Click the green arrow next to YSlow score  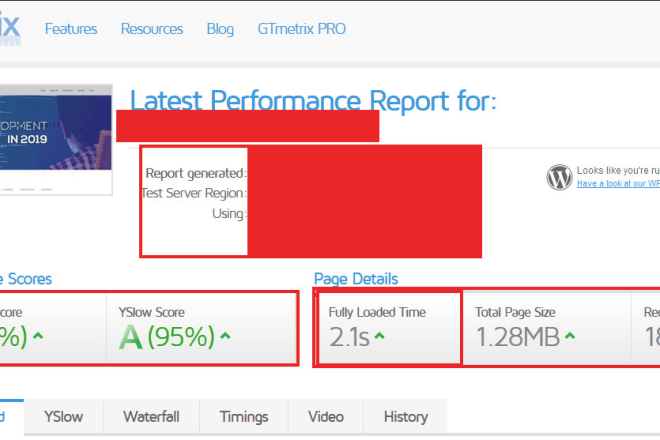(225, 336)
